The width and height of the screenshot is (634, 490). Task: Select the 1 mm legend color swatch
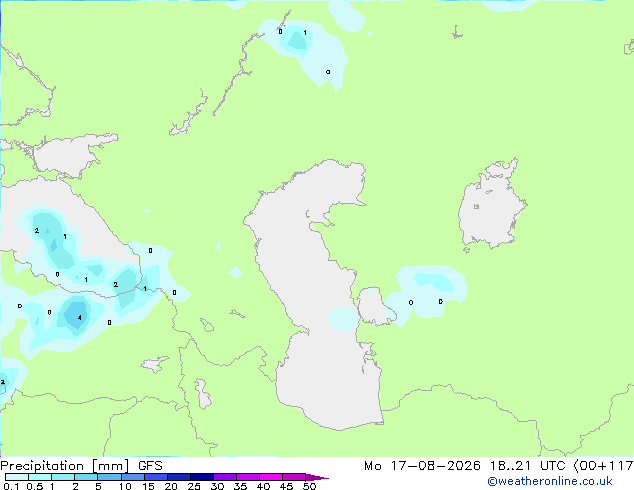63,477
